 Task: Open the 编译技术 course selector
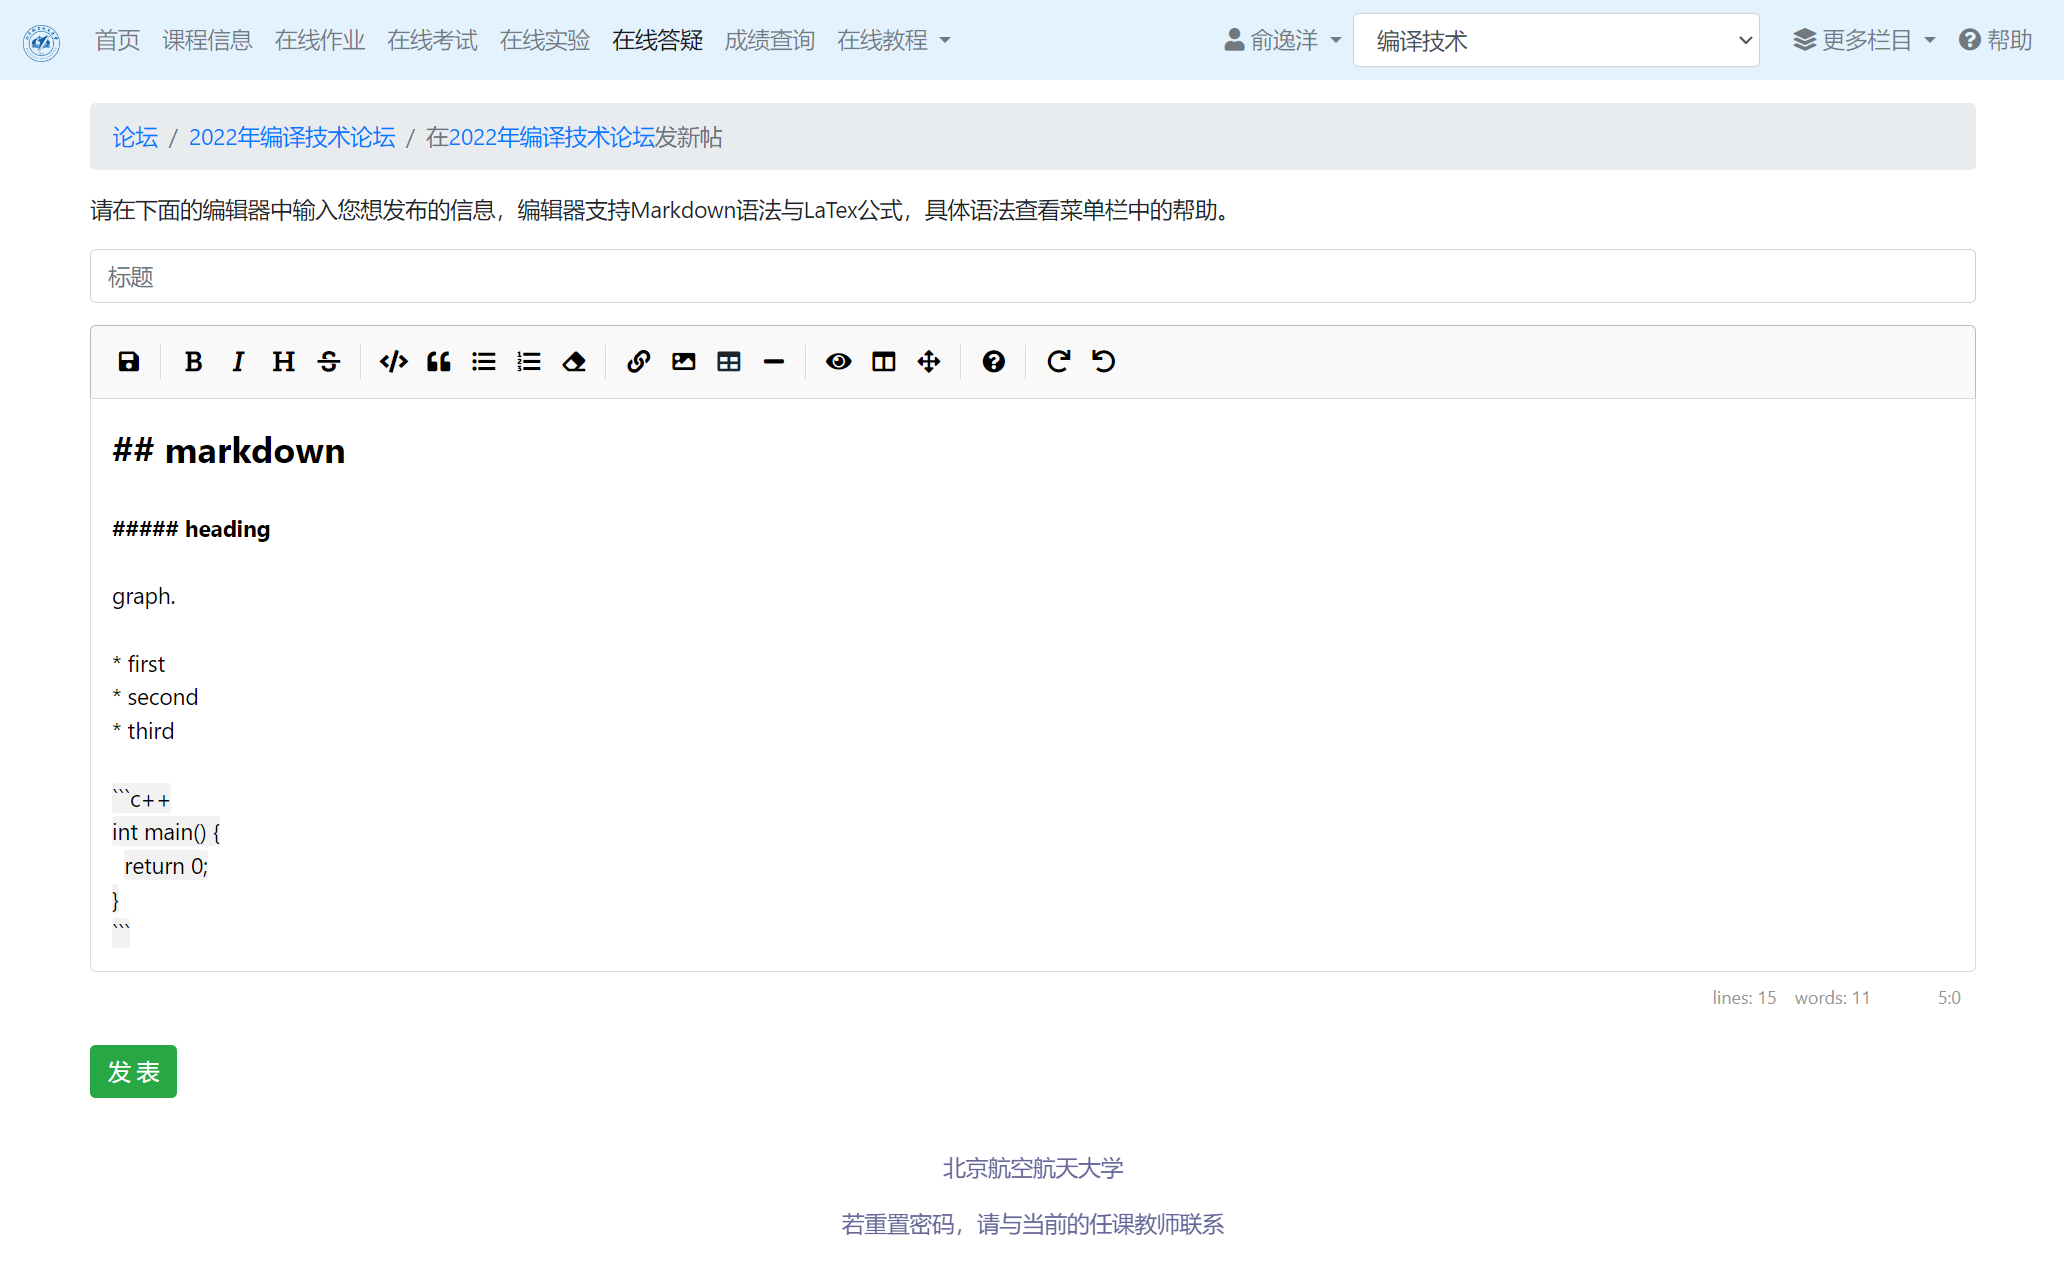(1556, 41)
